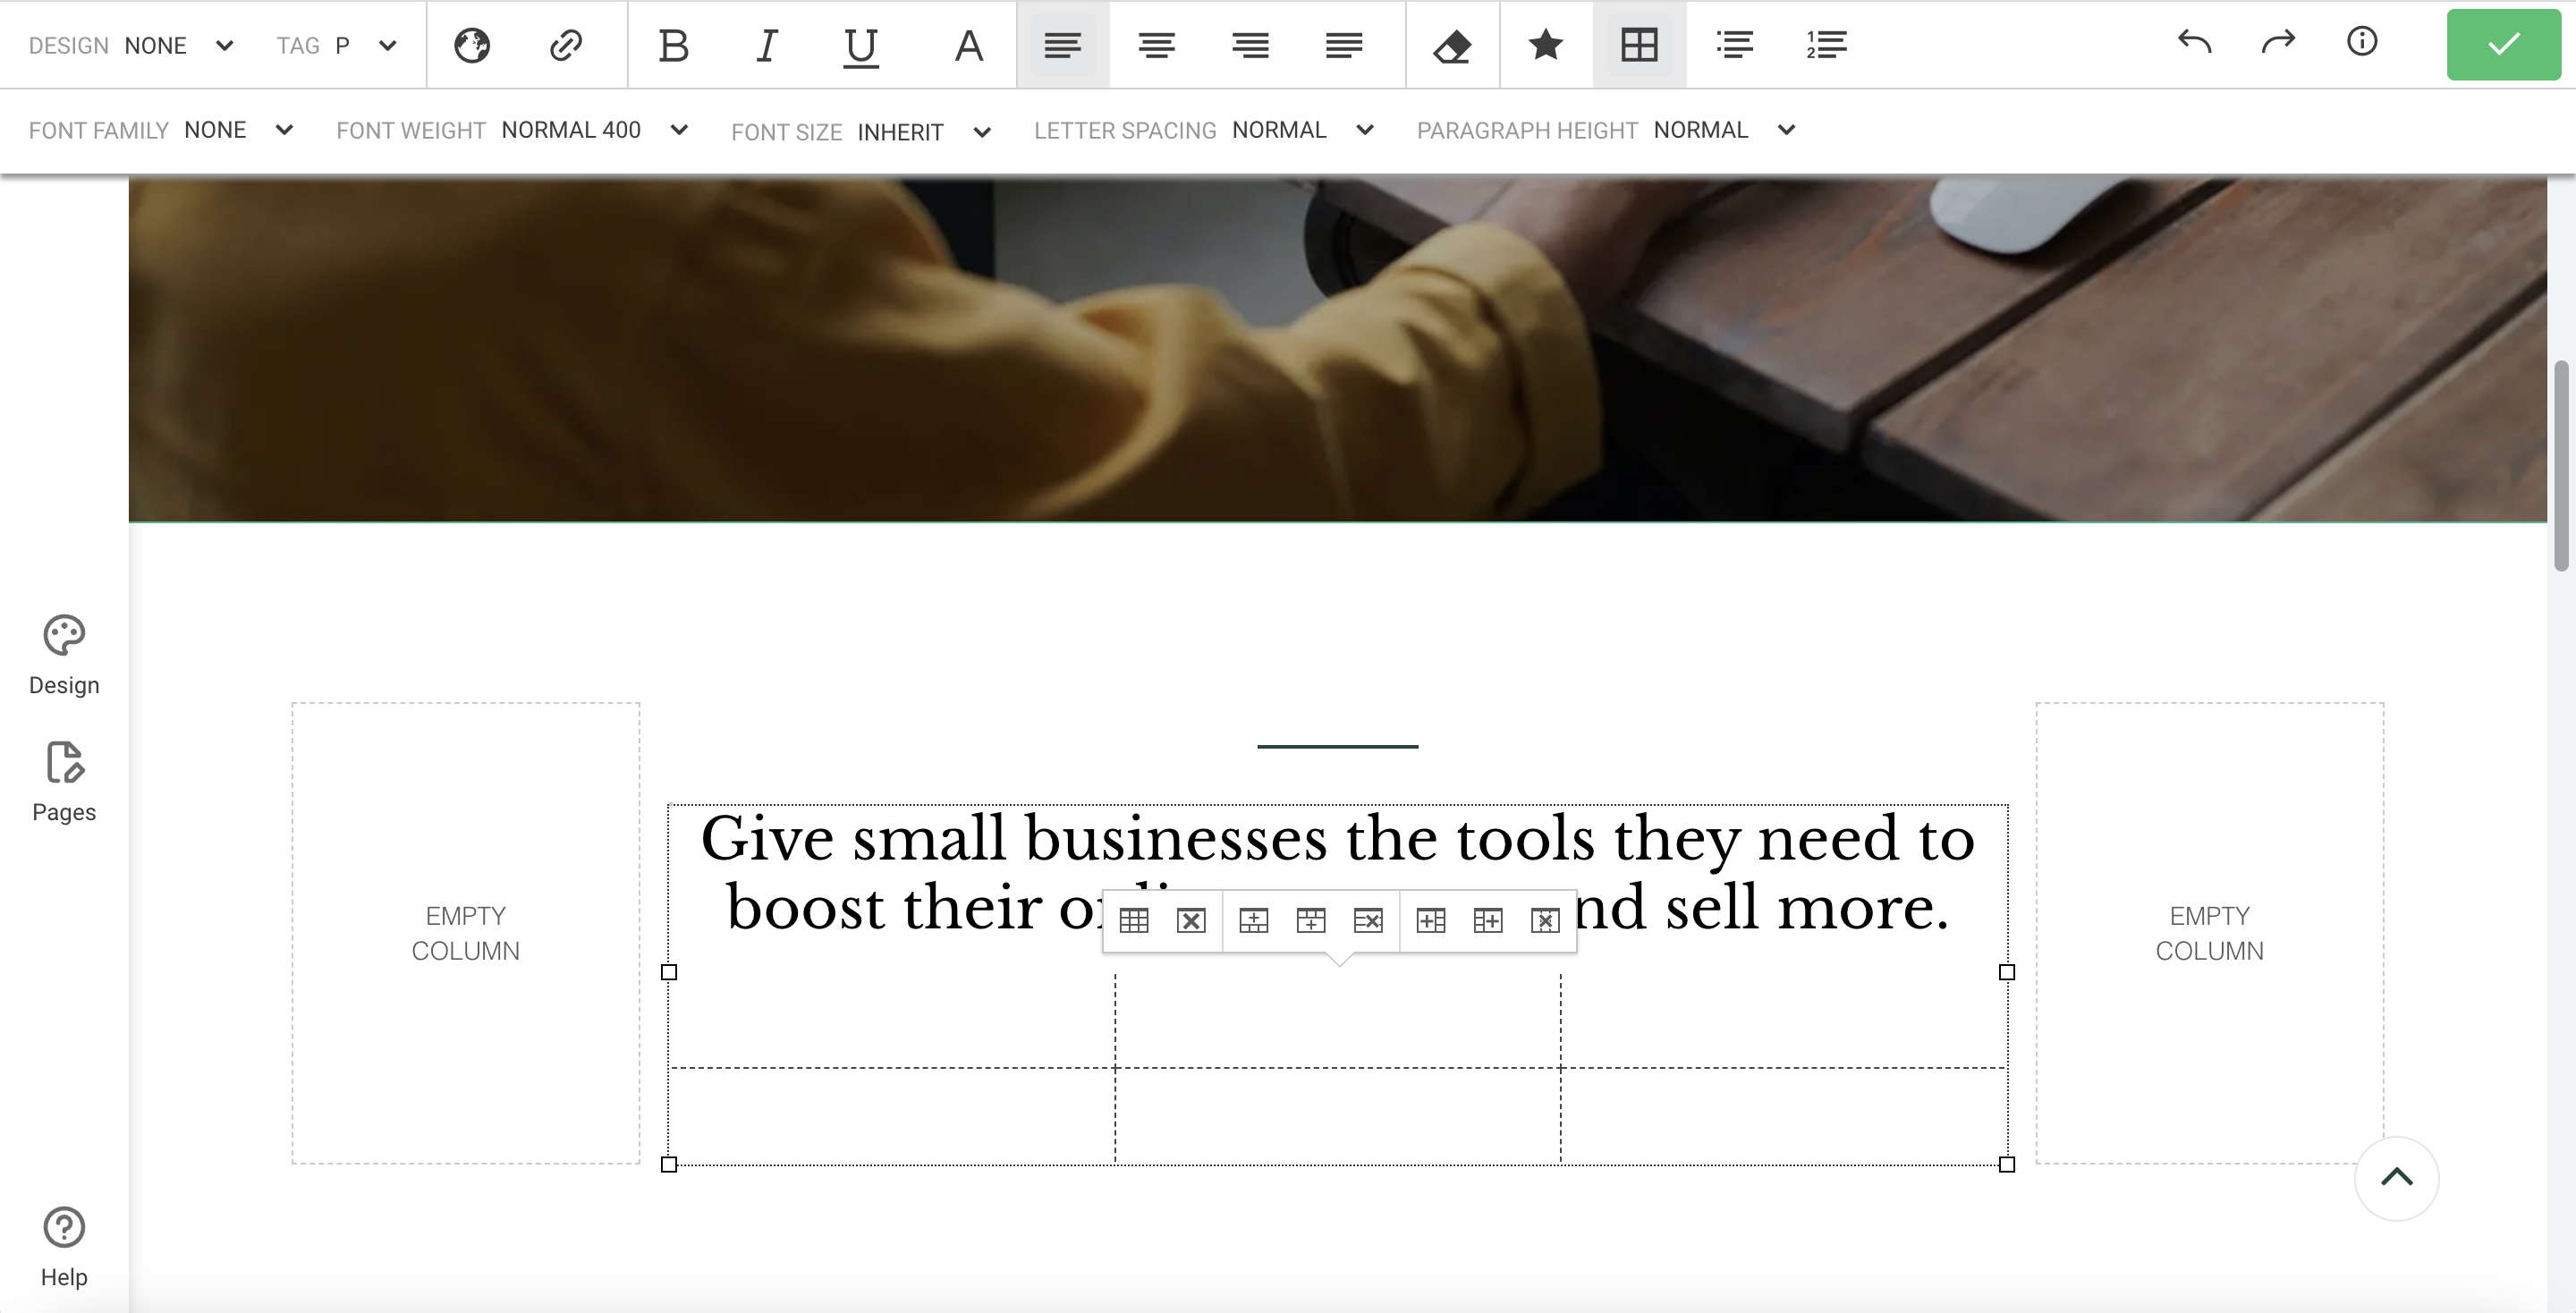Insert column after in table toolbar
The height and width of the screenshot is (1313, 2576).
[1488, 921]
